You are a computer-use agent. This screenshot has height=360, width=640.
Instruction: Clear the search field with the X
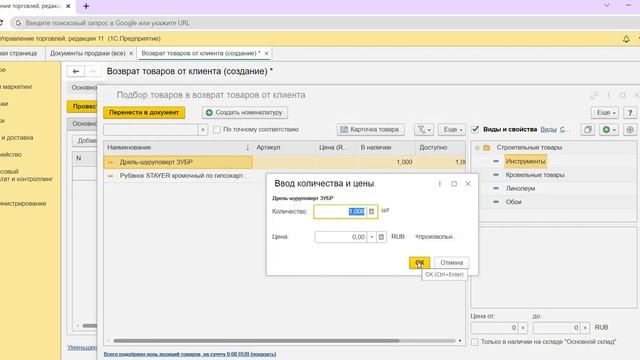(x=203, y=130)
